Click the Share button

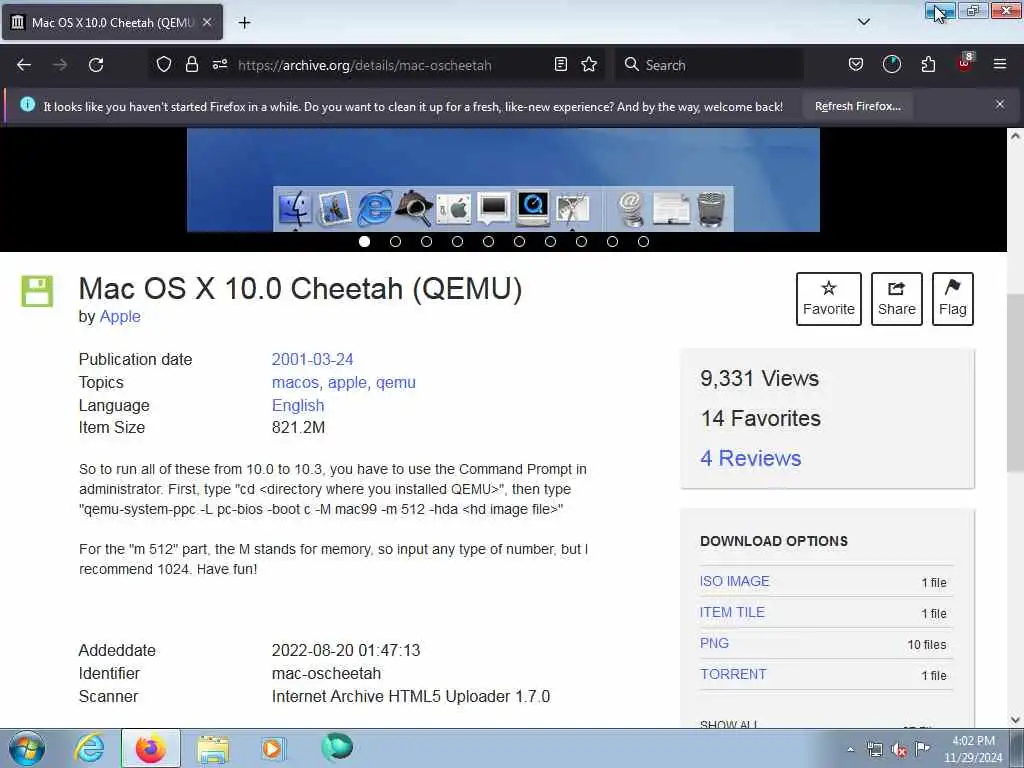[897, 298]
